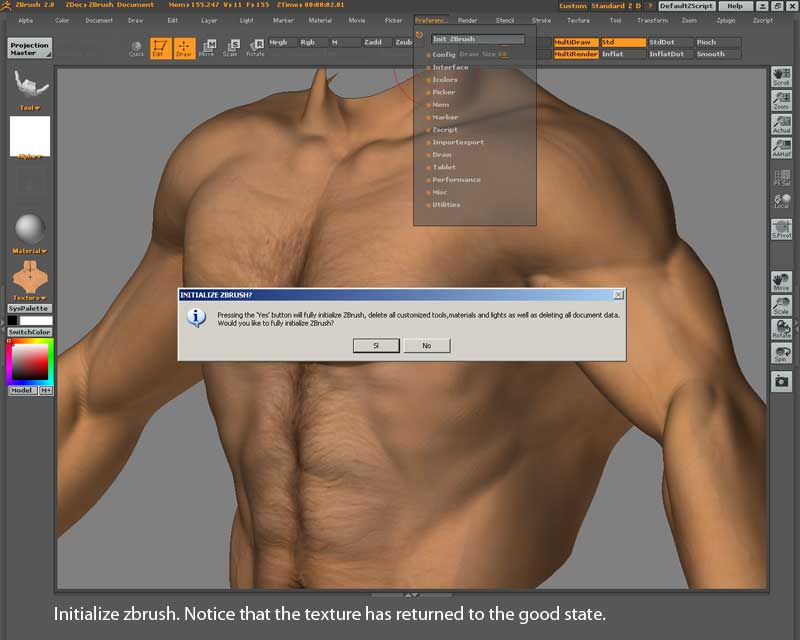The width and height of the screenshot is (800, 640).
Task: Click No in the Initialize ZBrush dialog
Action: (x=426, y=345)
